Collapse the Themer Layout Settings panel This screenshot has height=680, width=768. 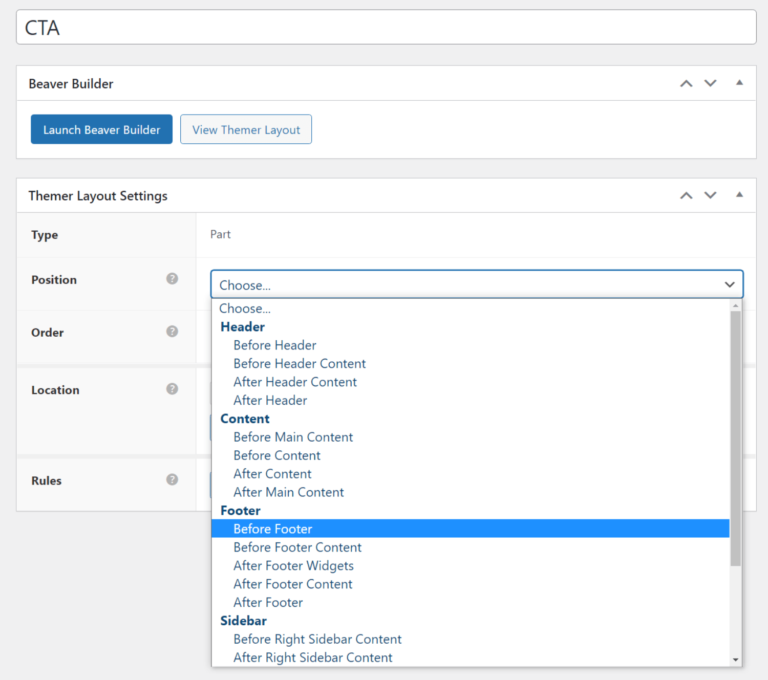pyautogui.click(x=739, y=196)
